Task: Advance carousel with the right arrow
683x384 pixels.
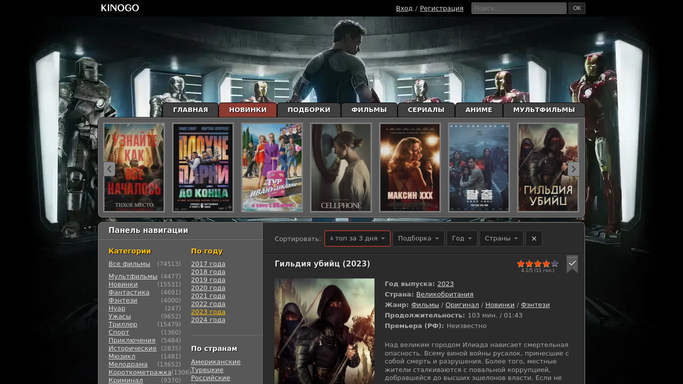Action: [574, 169]
